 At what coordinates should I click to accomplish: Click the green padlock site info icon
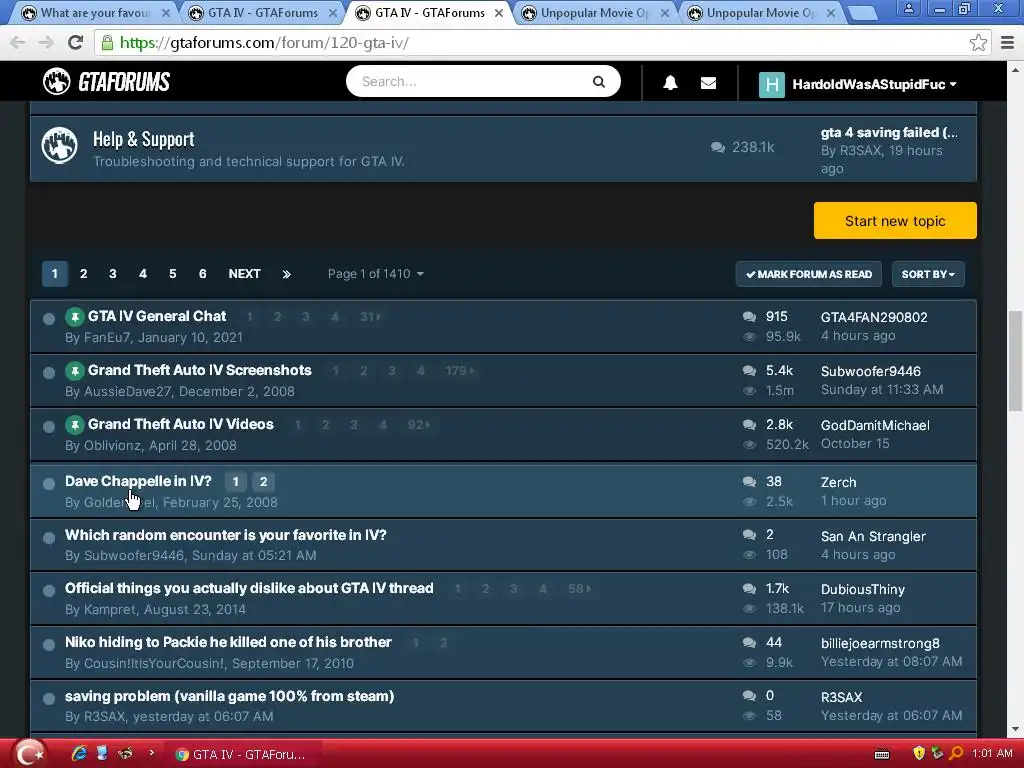tap(107, 43)
